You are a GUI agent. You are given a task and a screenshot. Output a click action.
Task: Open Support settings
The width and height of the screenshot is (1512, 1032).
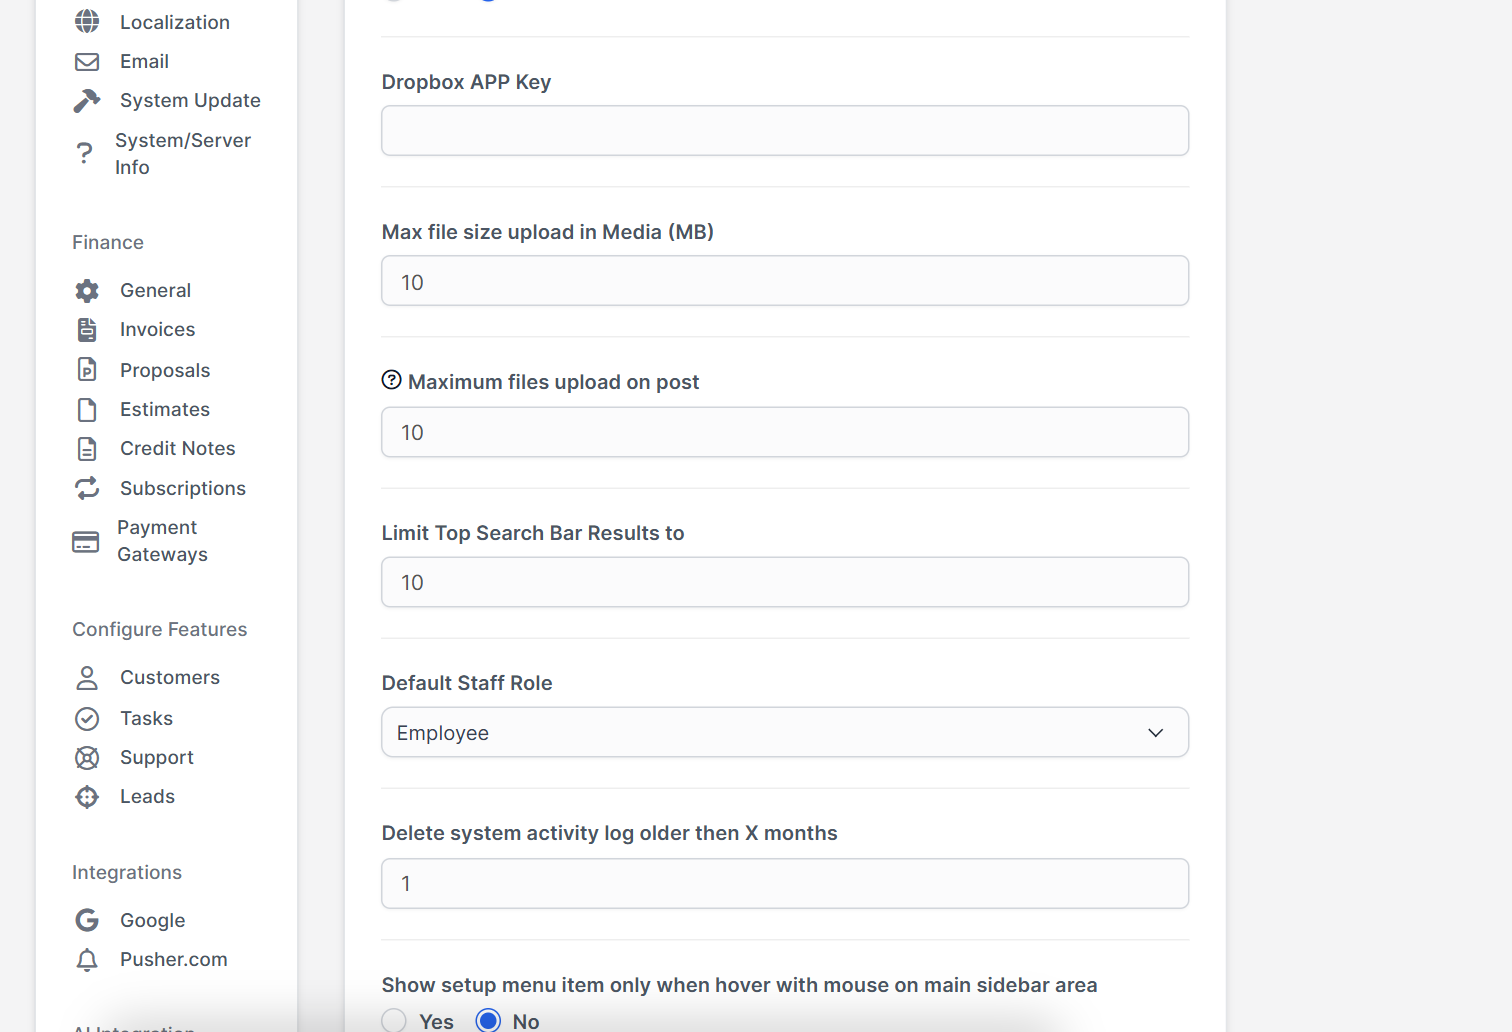click(157, 758)
